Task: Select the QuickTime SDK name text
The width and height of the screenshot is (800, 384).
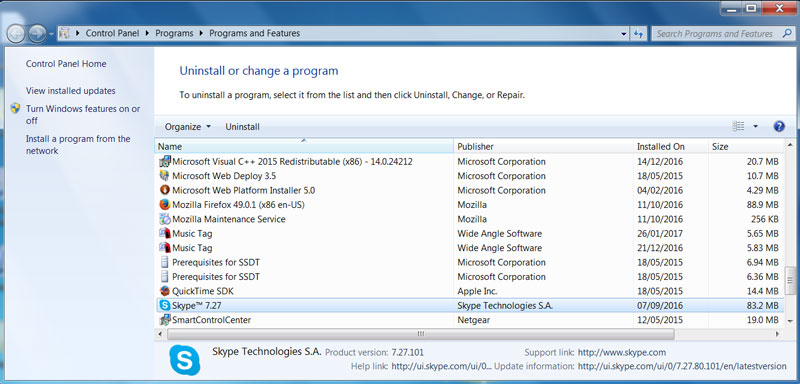Action: click(x=203, y=291)
